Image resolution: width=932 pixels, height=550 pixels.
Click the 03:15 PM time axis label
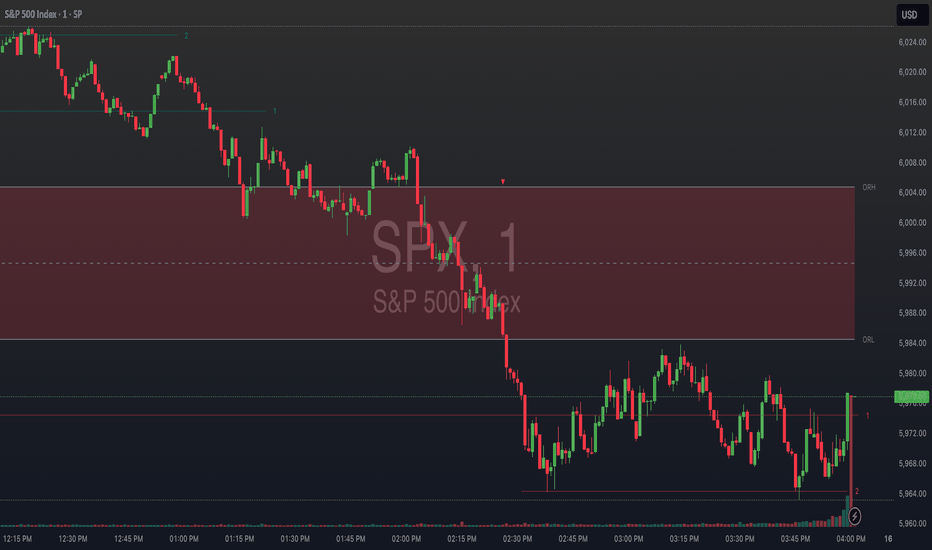pyautogui.click(x=684, y=539)
